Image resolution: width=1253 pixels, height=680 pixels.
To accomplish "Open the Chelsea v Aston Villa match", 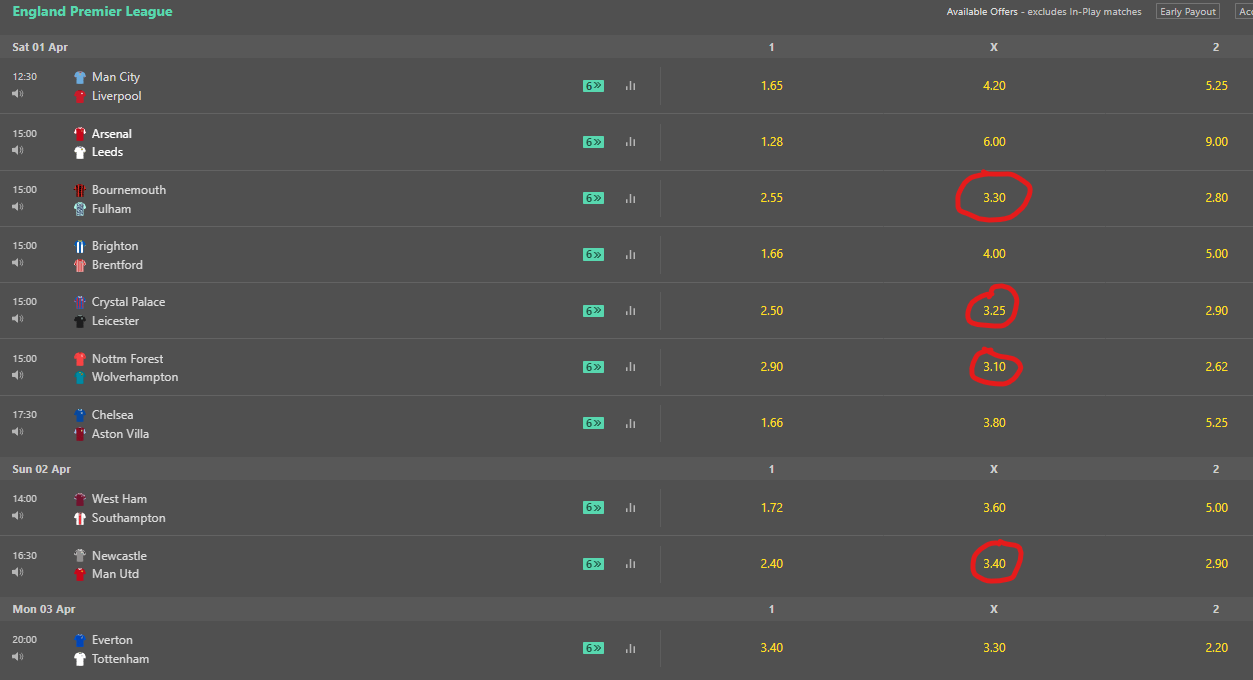I will [x=111, y=424].
